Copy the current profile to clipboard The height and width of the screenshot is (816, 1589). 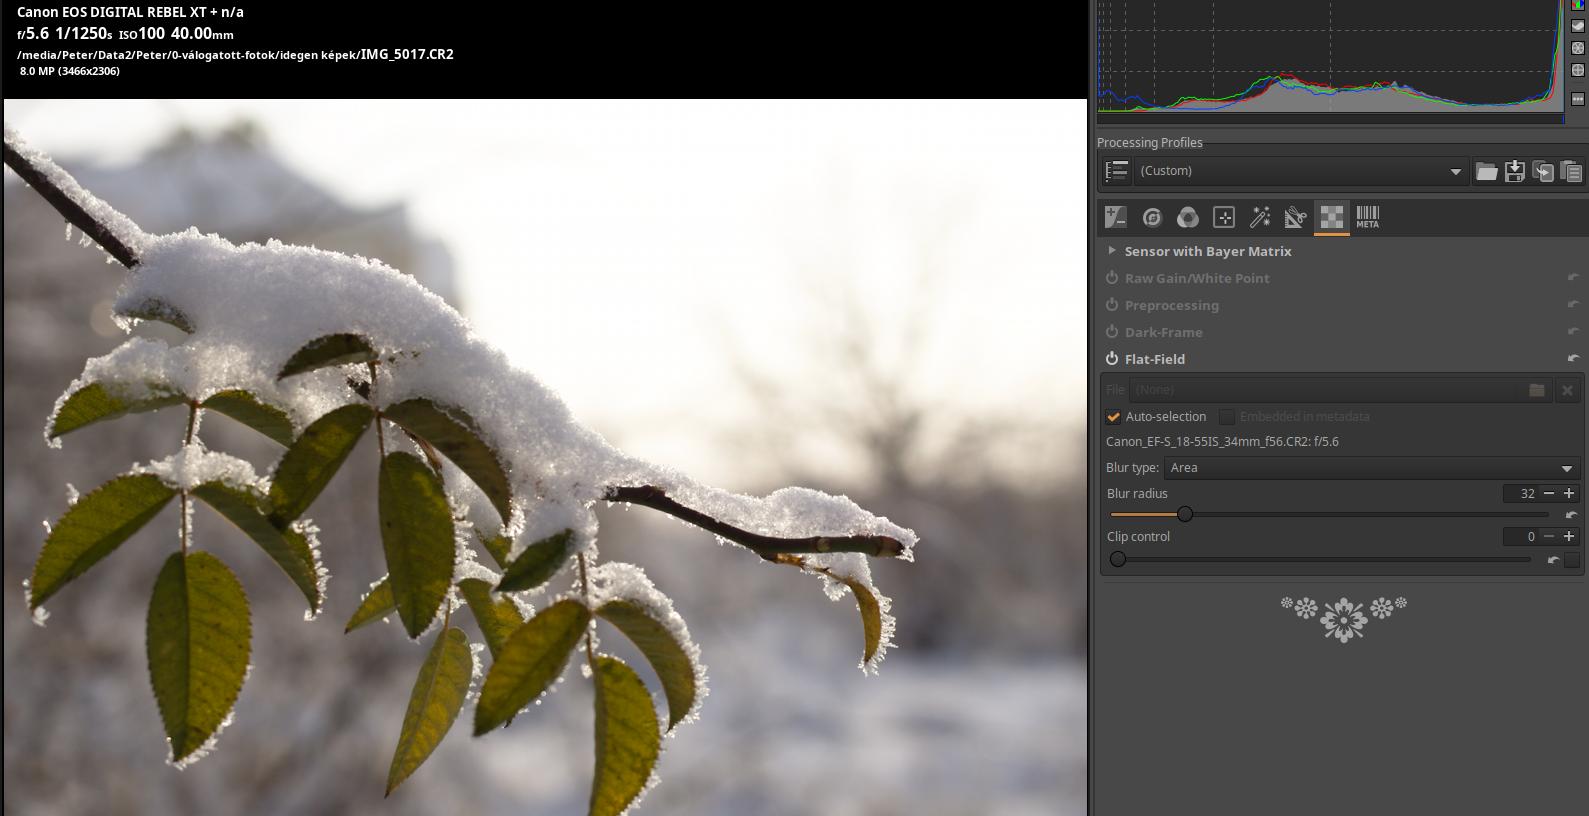(x=1543, y=171)
